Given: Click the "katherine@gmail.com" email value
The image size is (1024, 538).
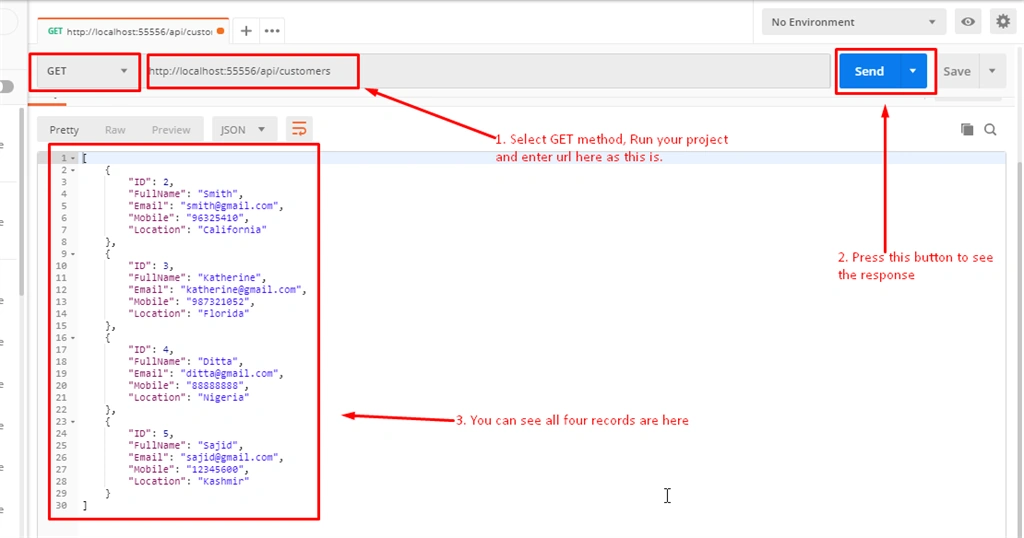Looking at the screenshot, I should (241, 289).
